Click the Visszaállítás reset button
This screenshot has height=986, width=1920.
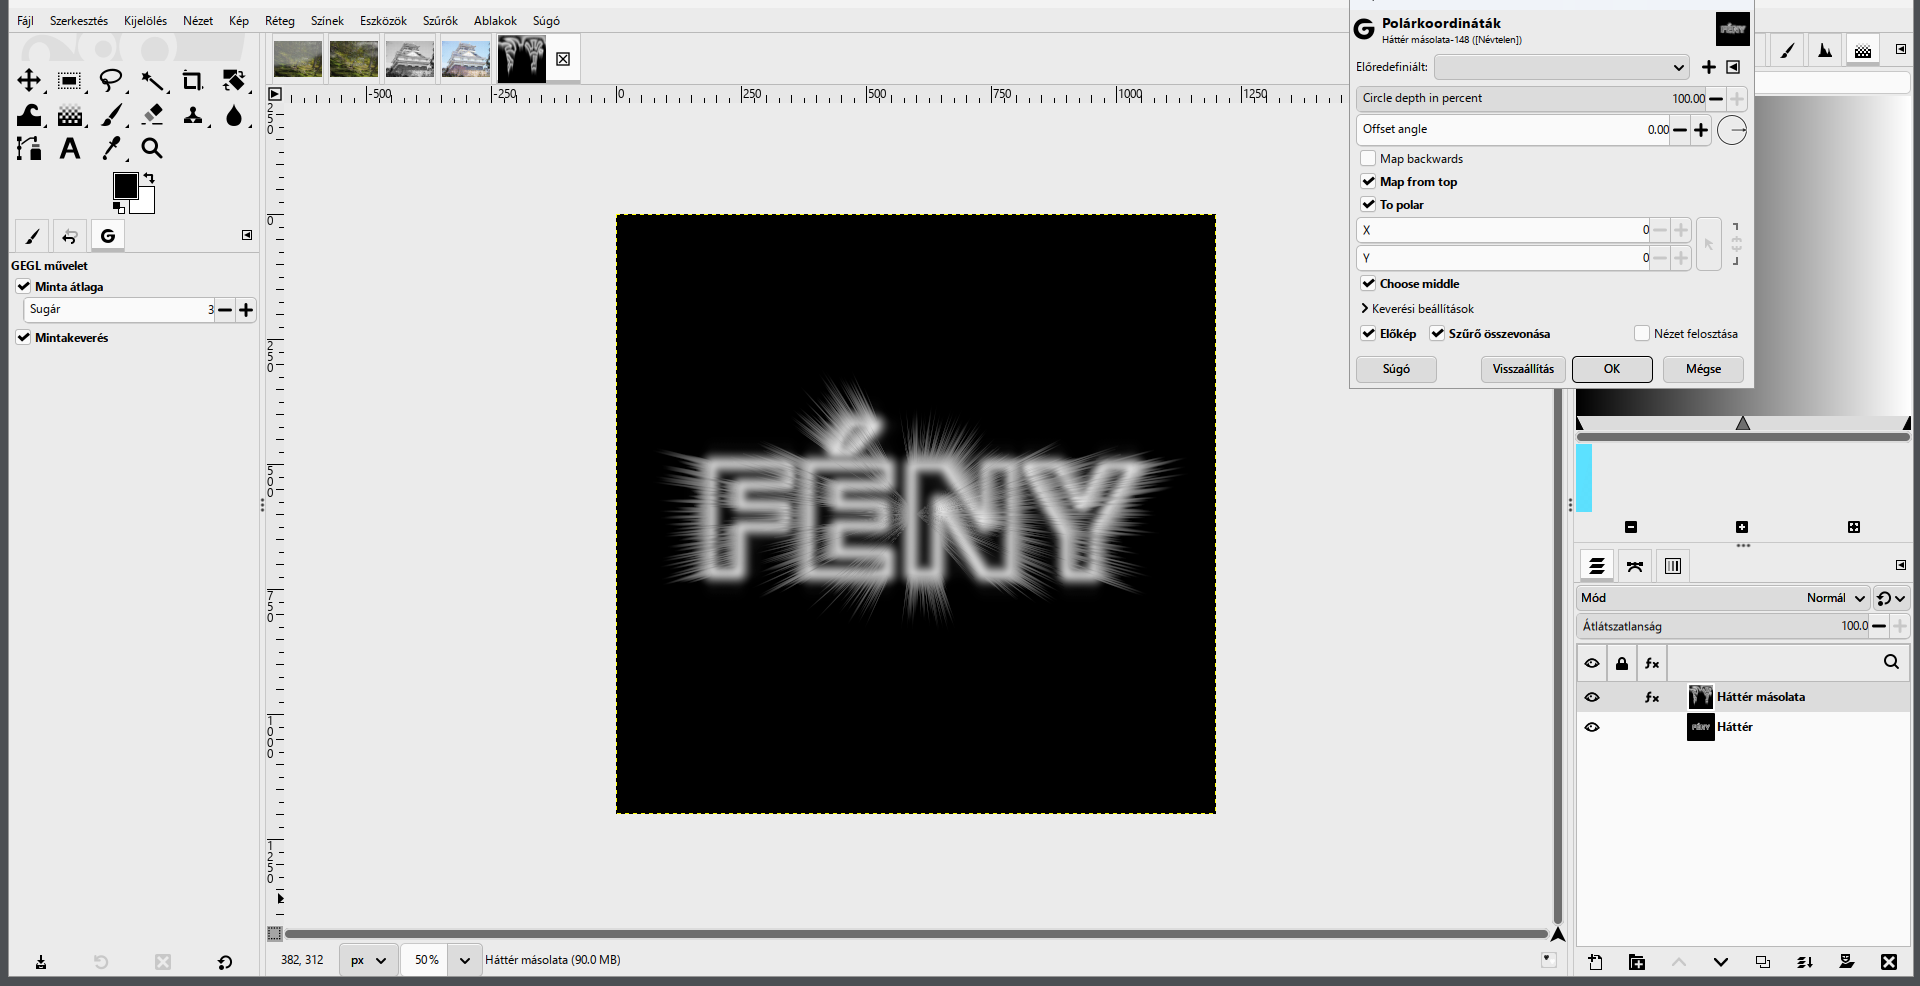pyautogui.click(x=1523, y=369)
